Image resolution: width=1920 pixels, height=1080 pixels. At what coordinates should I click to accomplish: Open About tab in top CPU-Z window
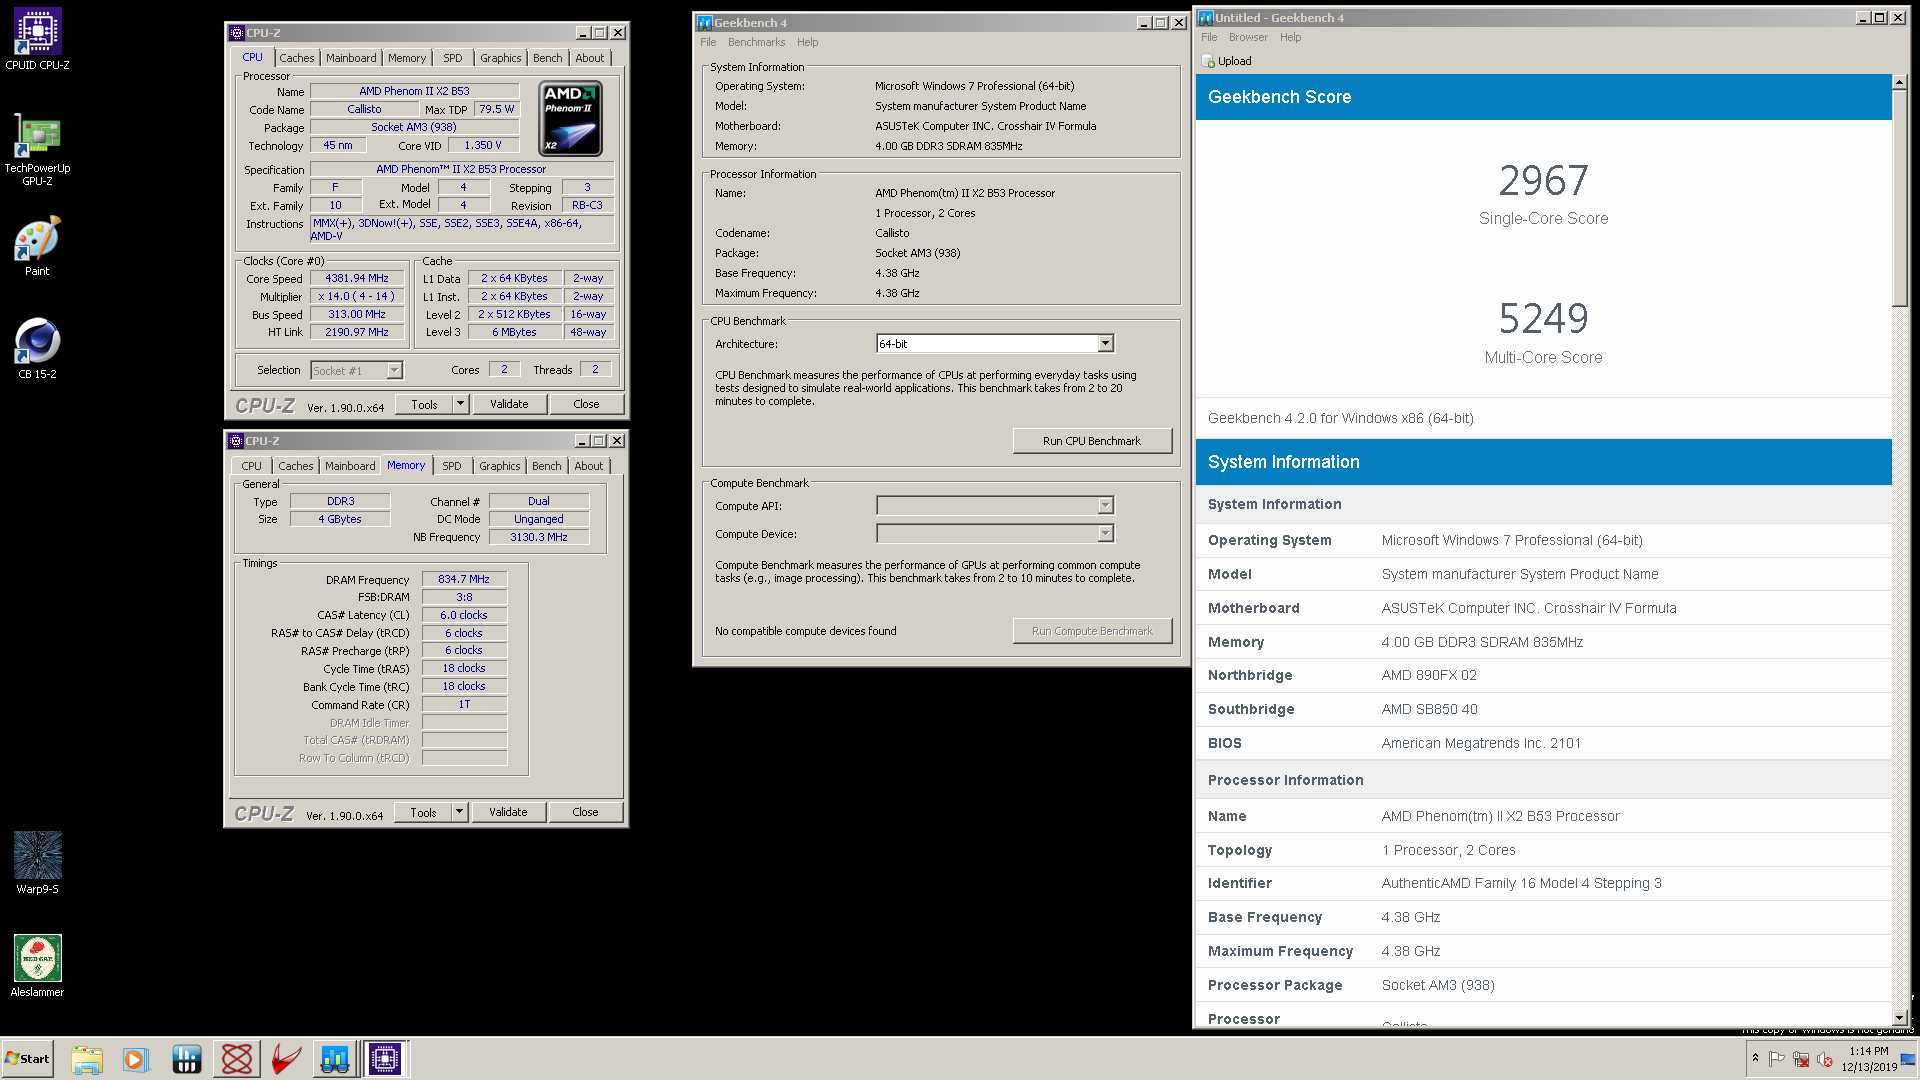589,58
